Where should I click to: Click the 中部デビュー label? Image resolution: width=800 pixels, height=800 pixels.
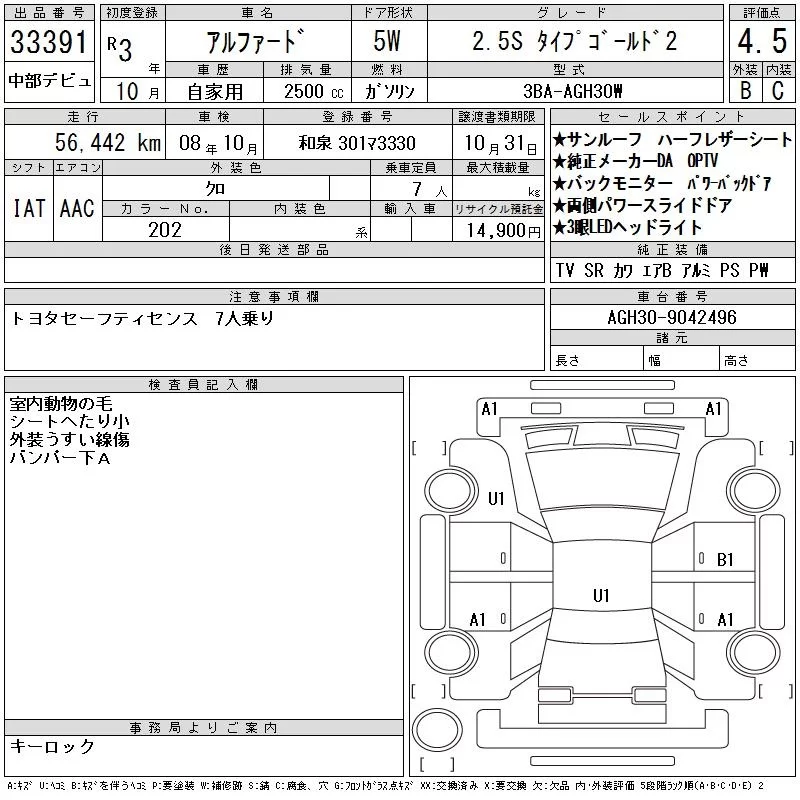click(x=49, y=81)
